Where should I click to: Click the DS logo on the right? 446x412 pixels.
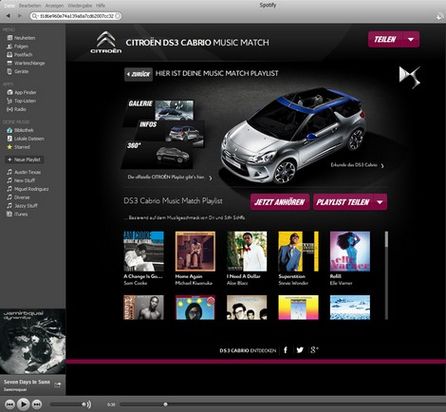pyautogui.click(x=410, y=77)
